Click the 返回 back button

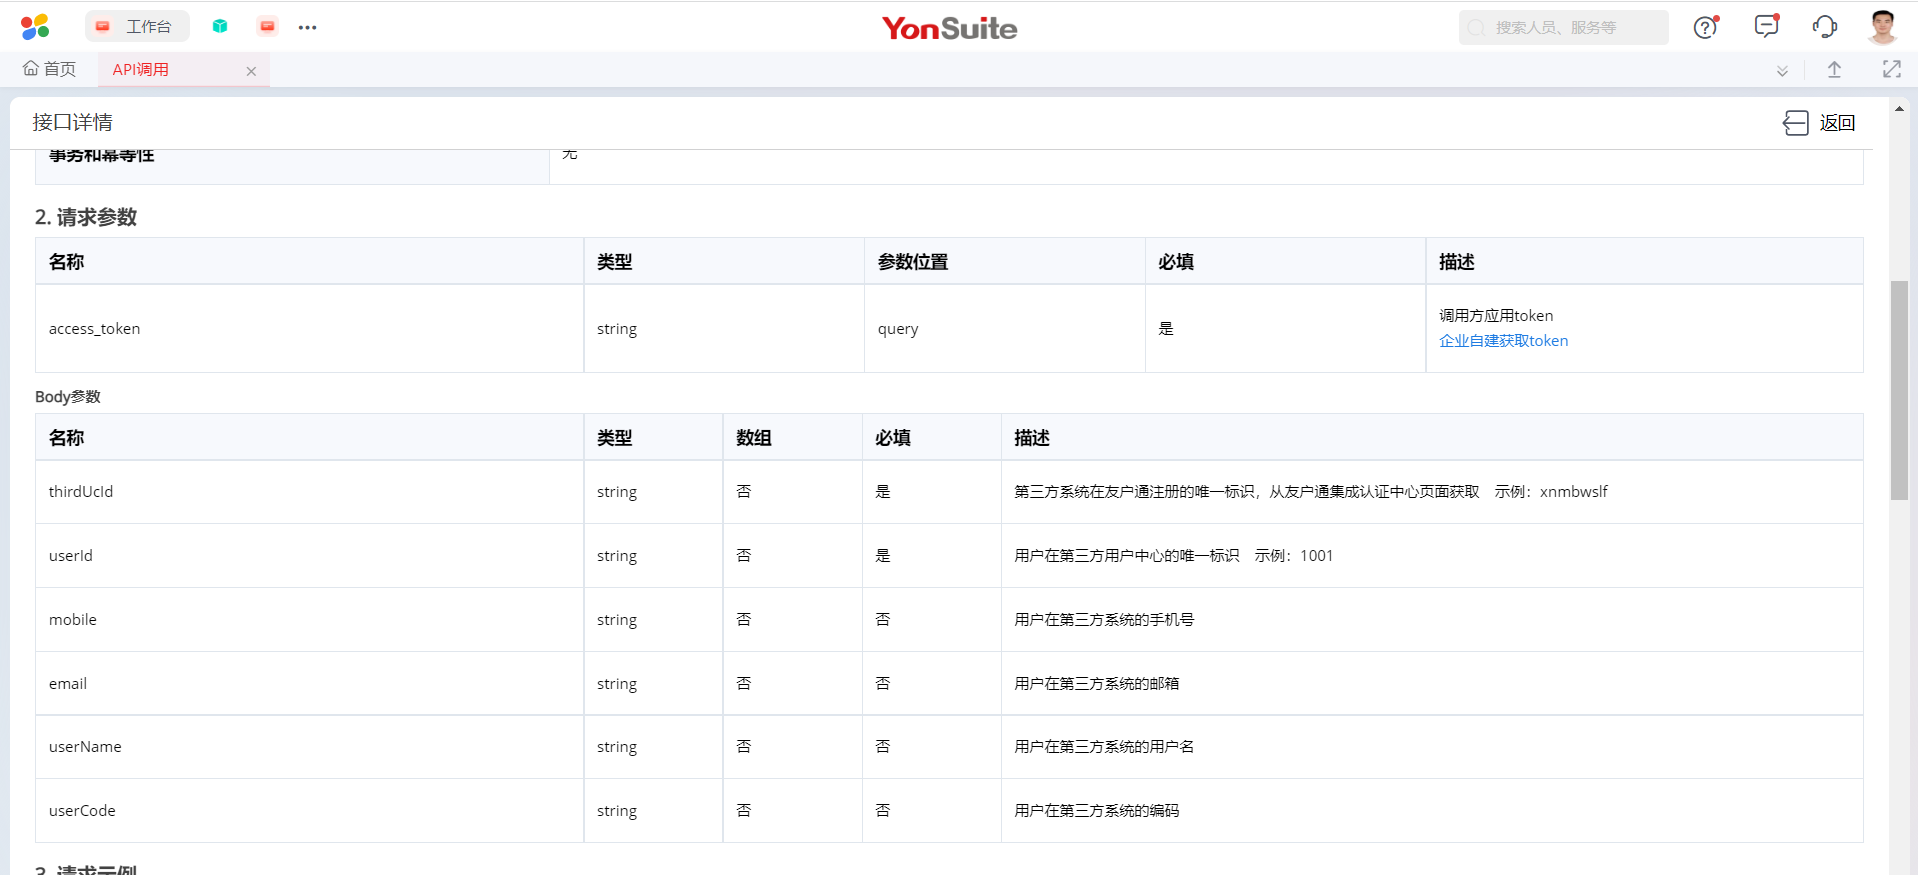coord(1820,123)
